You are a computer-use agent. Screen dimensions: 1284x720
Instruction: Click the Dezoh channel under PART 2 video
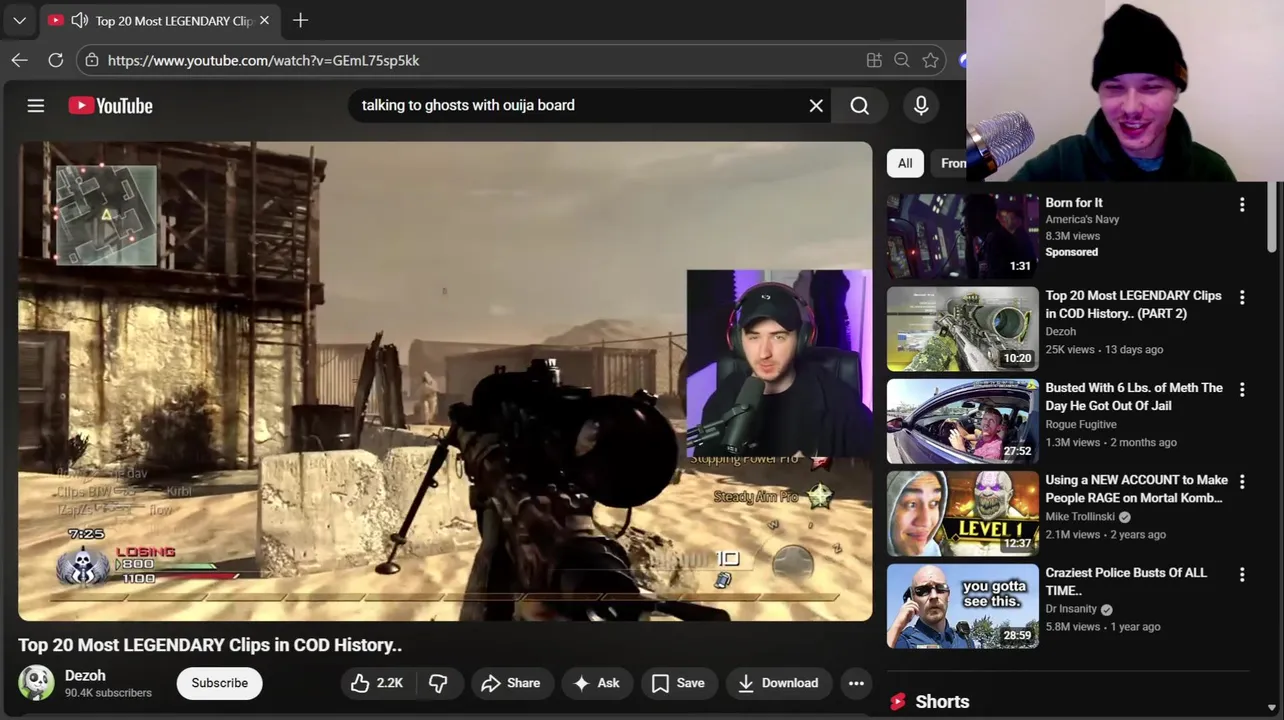pos(1061,331)
